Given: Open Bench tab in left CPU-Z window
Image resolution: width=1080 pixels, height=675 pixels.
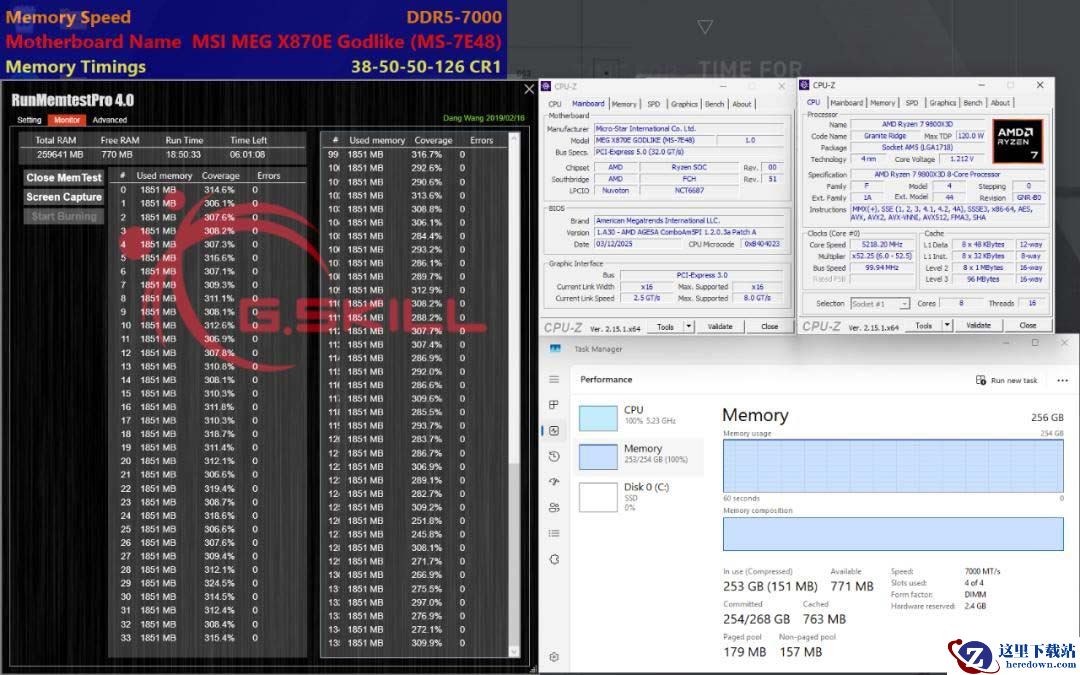Looking at the screenshot, I should click(x=714, y=104).
